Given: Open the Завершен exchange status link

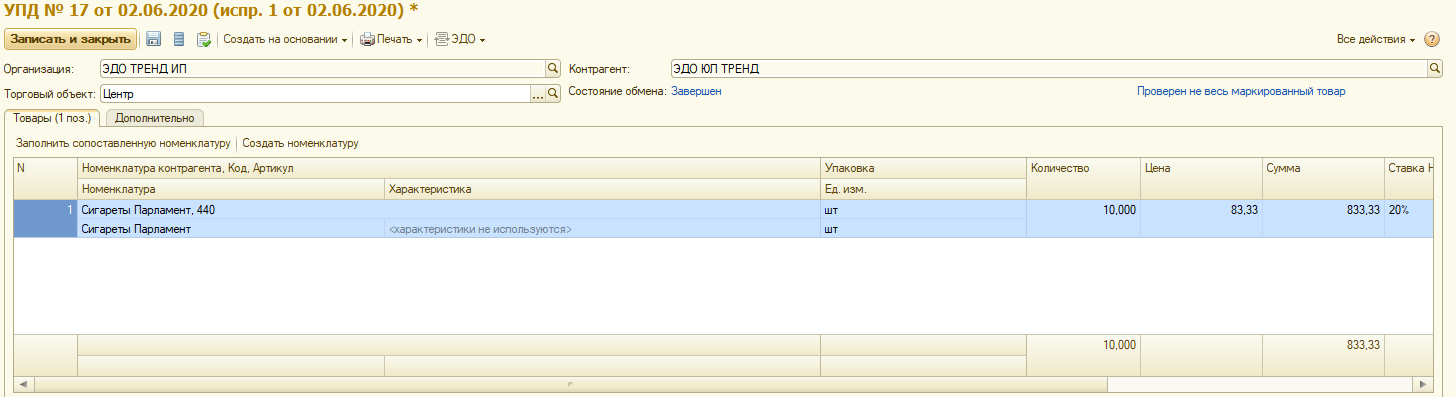Looking at the screenshot, I should (696, 91).
